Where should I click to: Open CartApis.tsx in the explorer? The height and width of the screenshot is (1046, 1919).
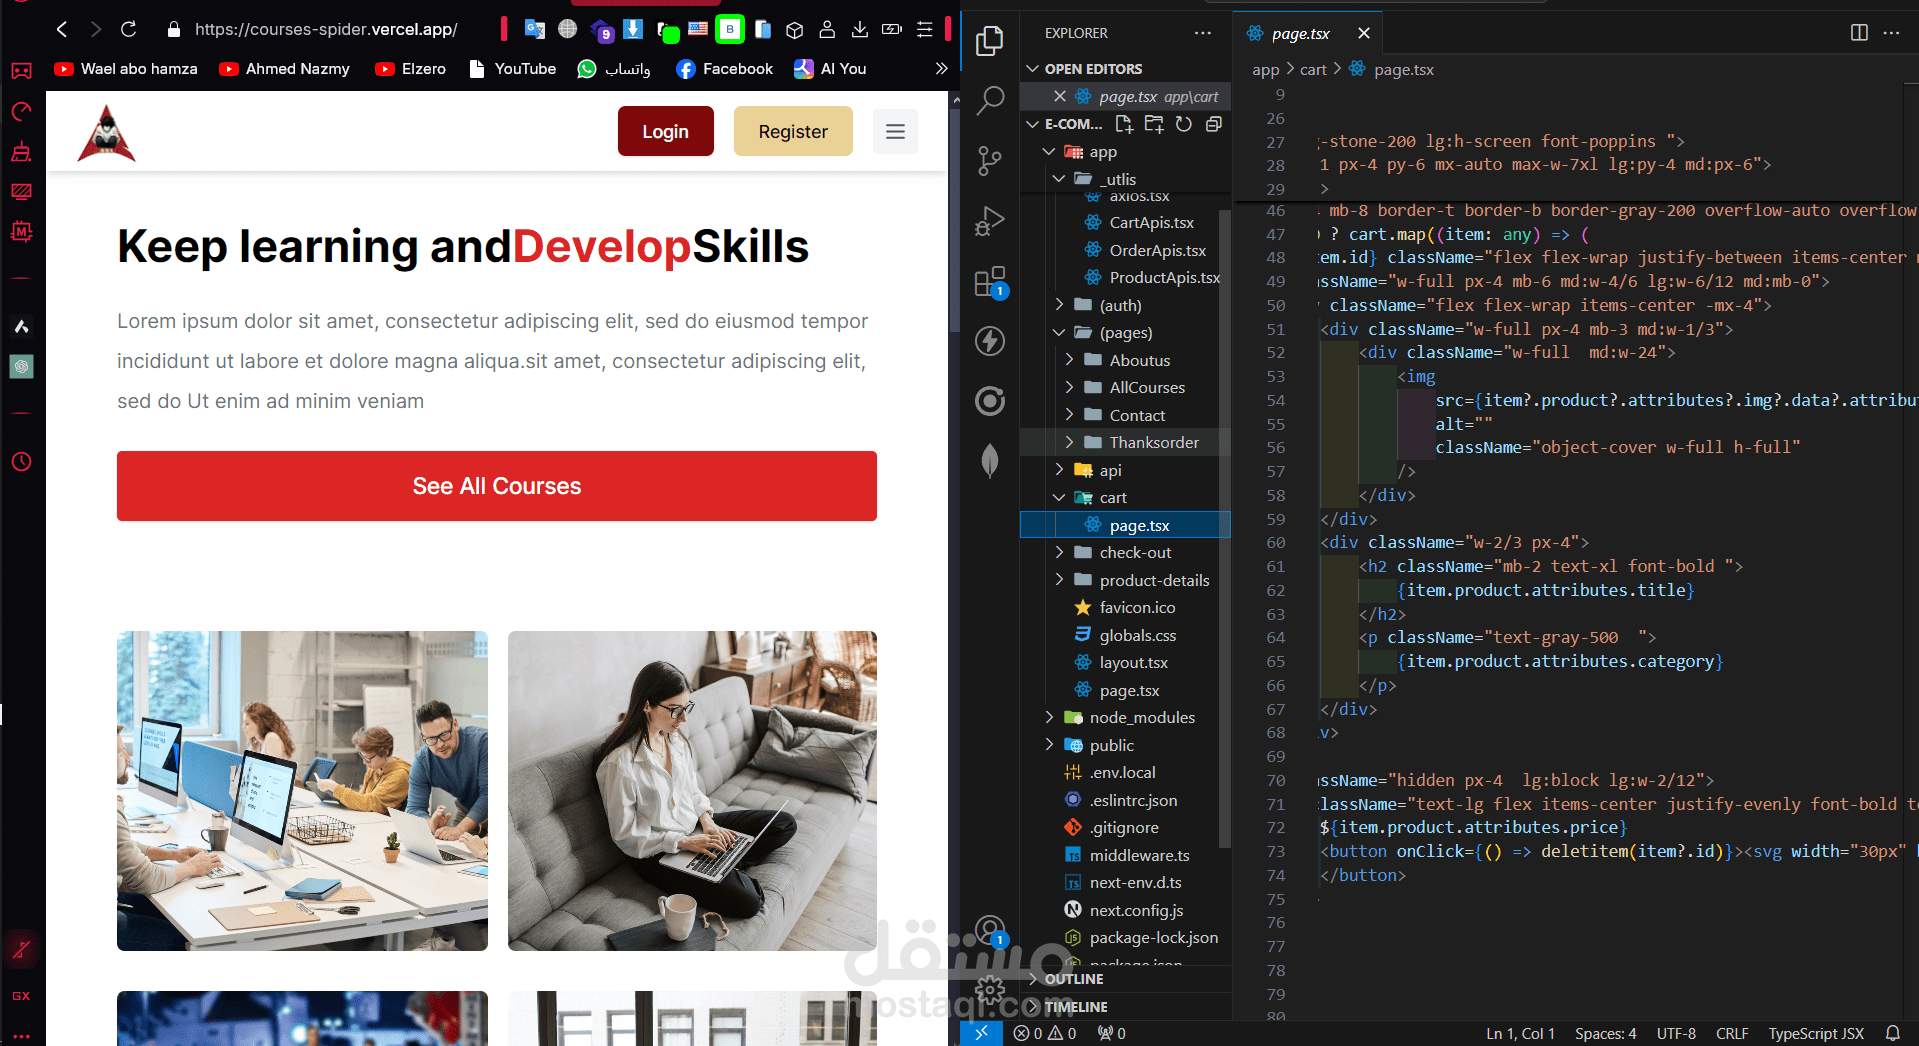point(1151,222)
